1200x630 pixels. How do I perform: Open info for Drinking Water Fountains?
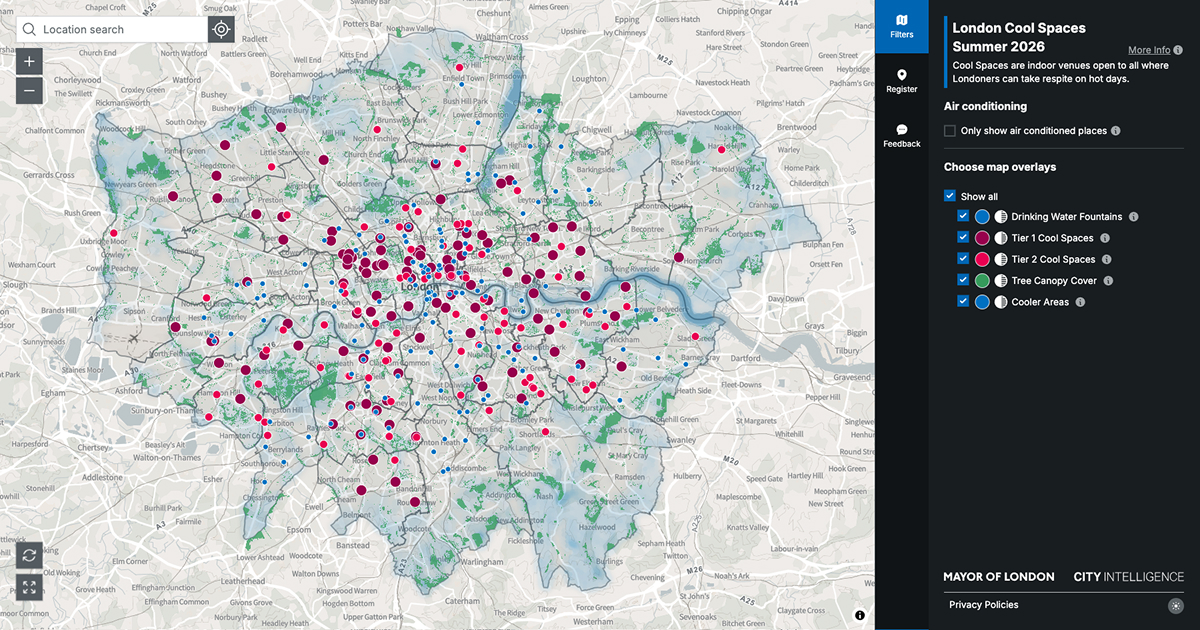tap(1134, 217)
